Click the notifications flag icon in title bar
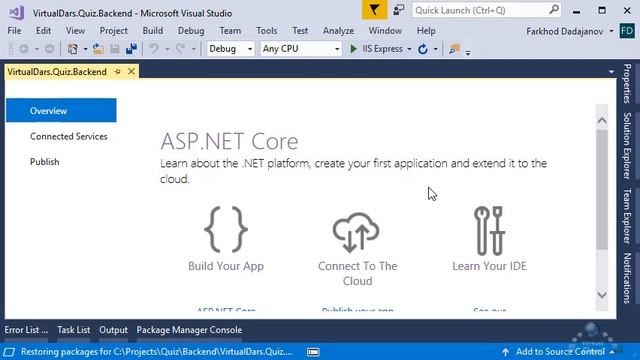 click(374, 10)
